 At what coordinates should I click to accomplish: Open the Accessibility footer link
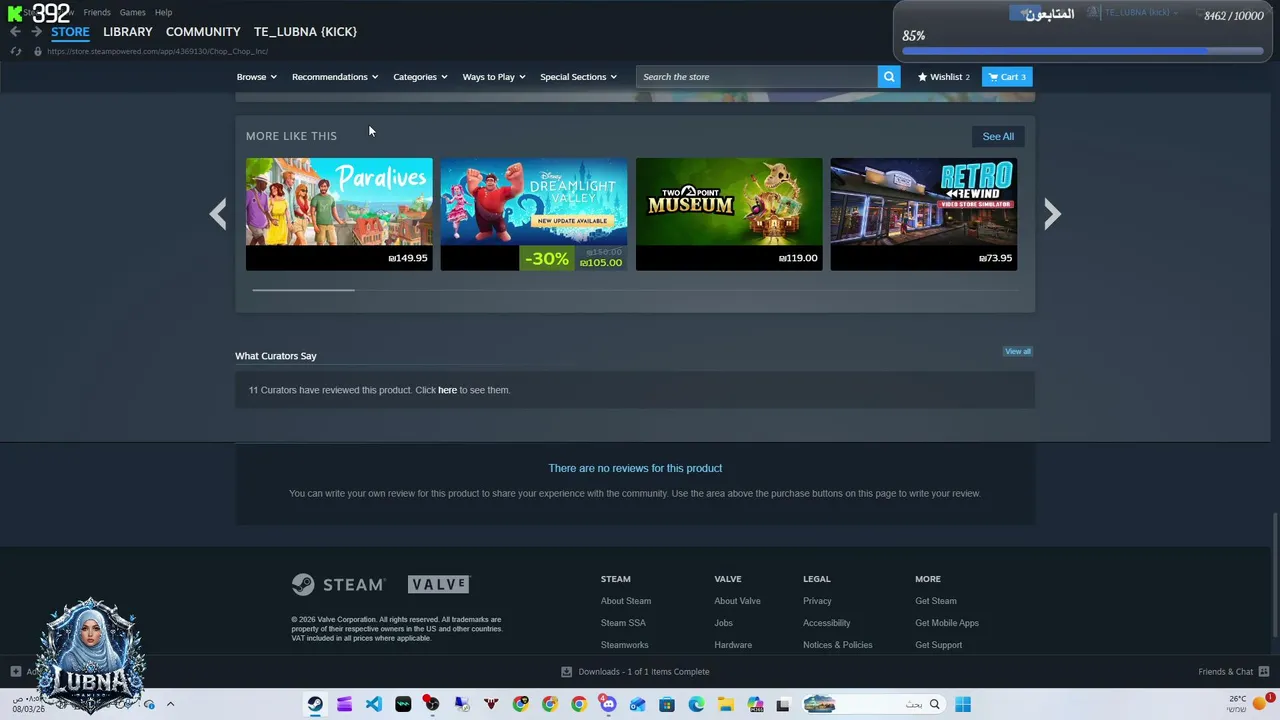[x=826, y=623]
